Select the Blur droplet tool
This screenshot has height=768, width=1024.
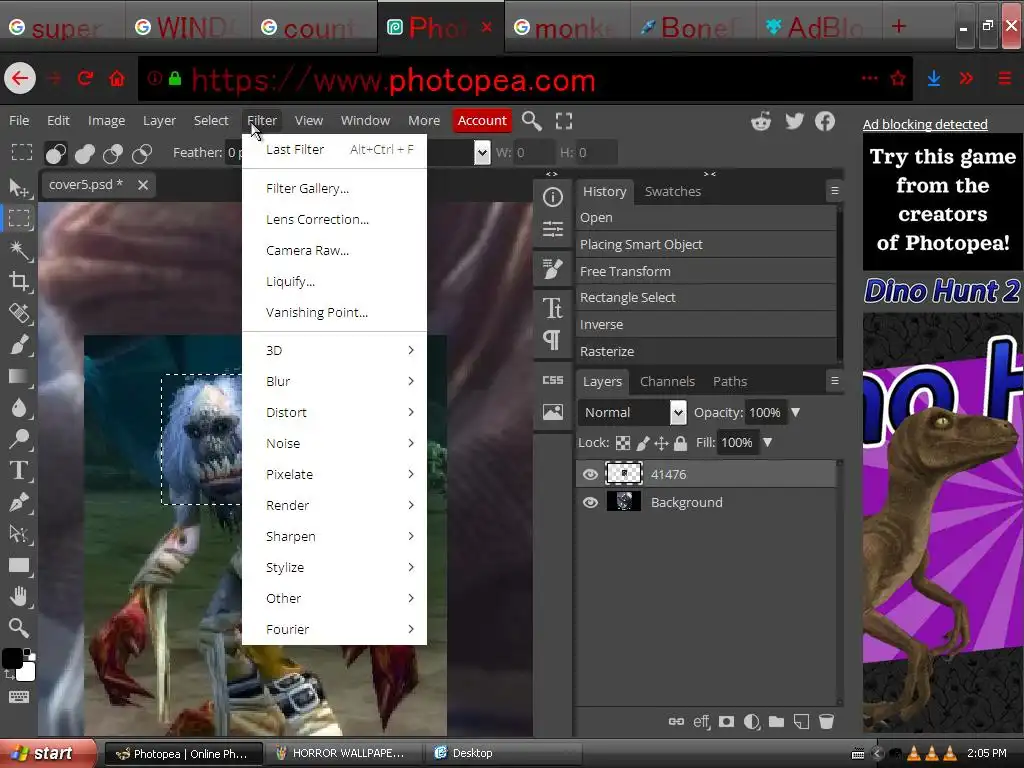point(19,408)
